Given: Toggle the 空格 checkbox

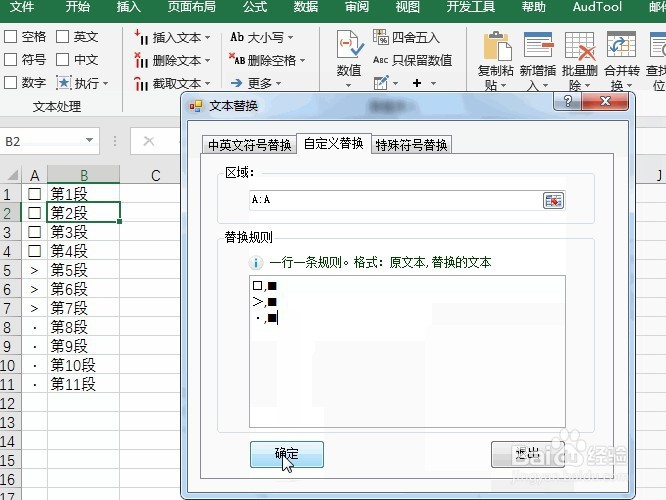Looking at the screenshot, I should click(x=10, y=37).
